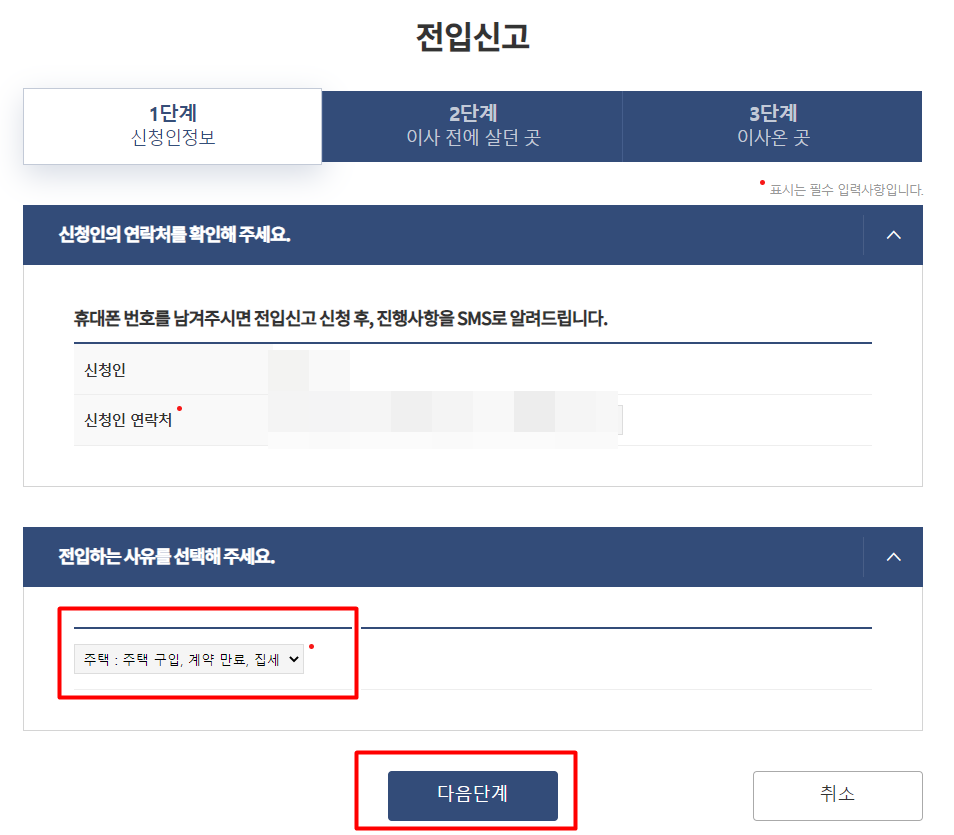The height and width of the screenshot is (835, 954).
Task: Open the 주택 : 주택 구입 reason dropdown
Action: 189,659
